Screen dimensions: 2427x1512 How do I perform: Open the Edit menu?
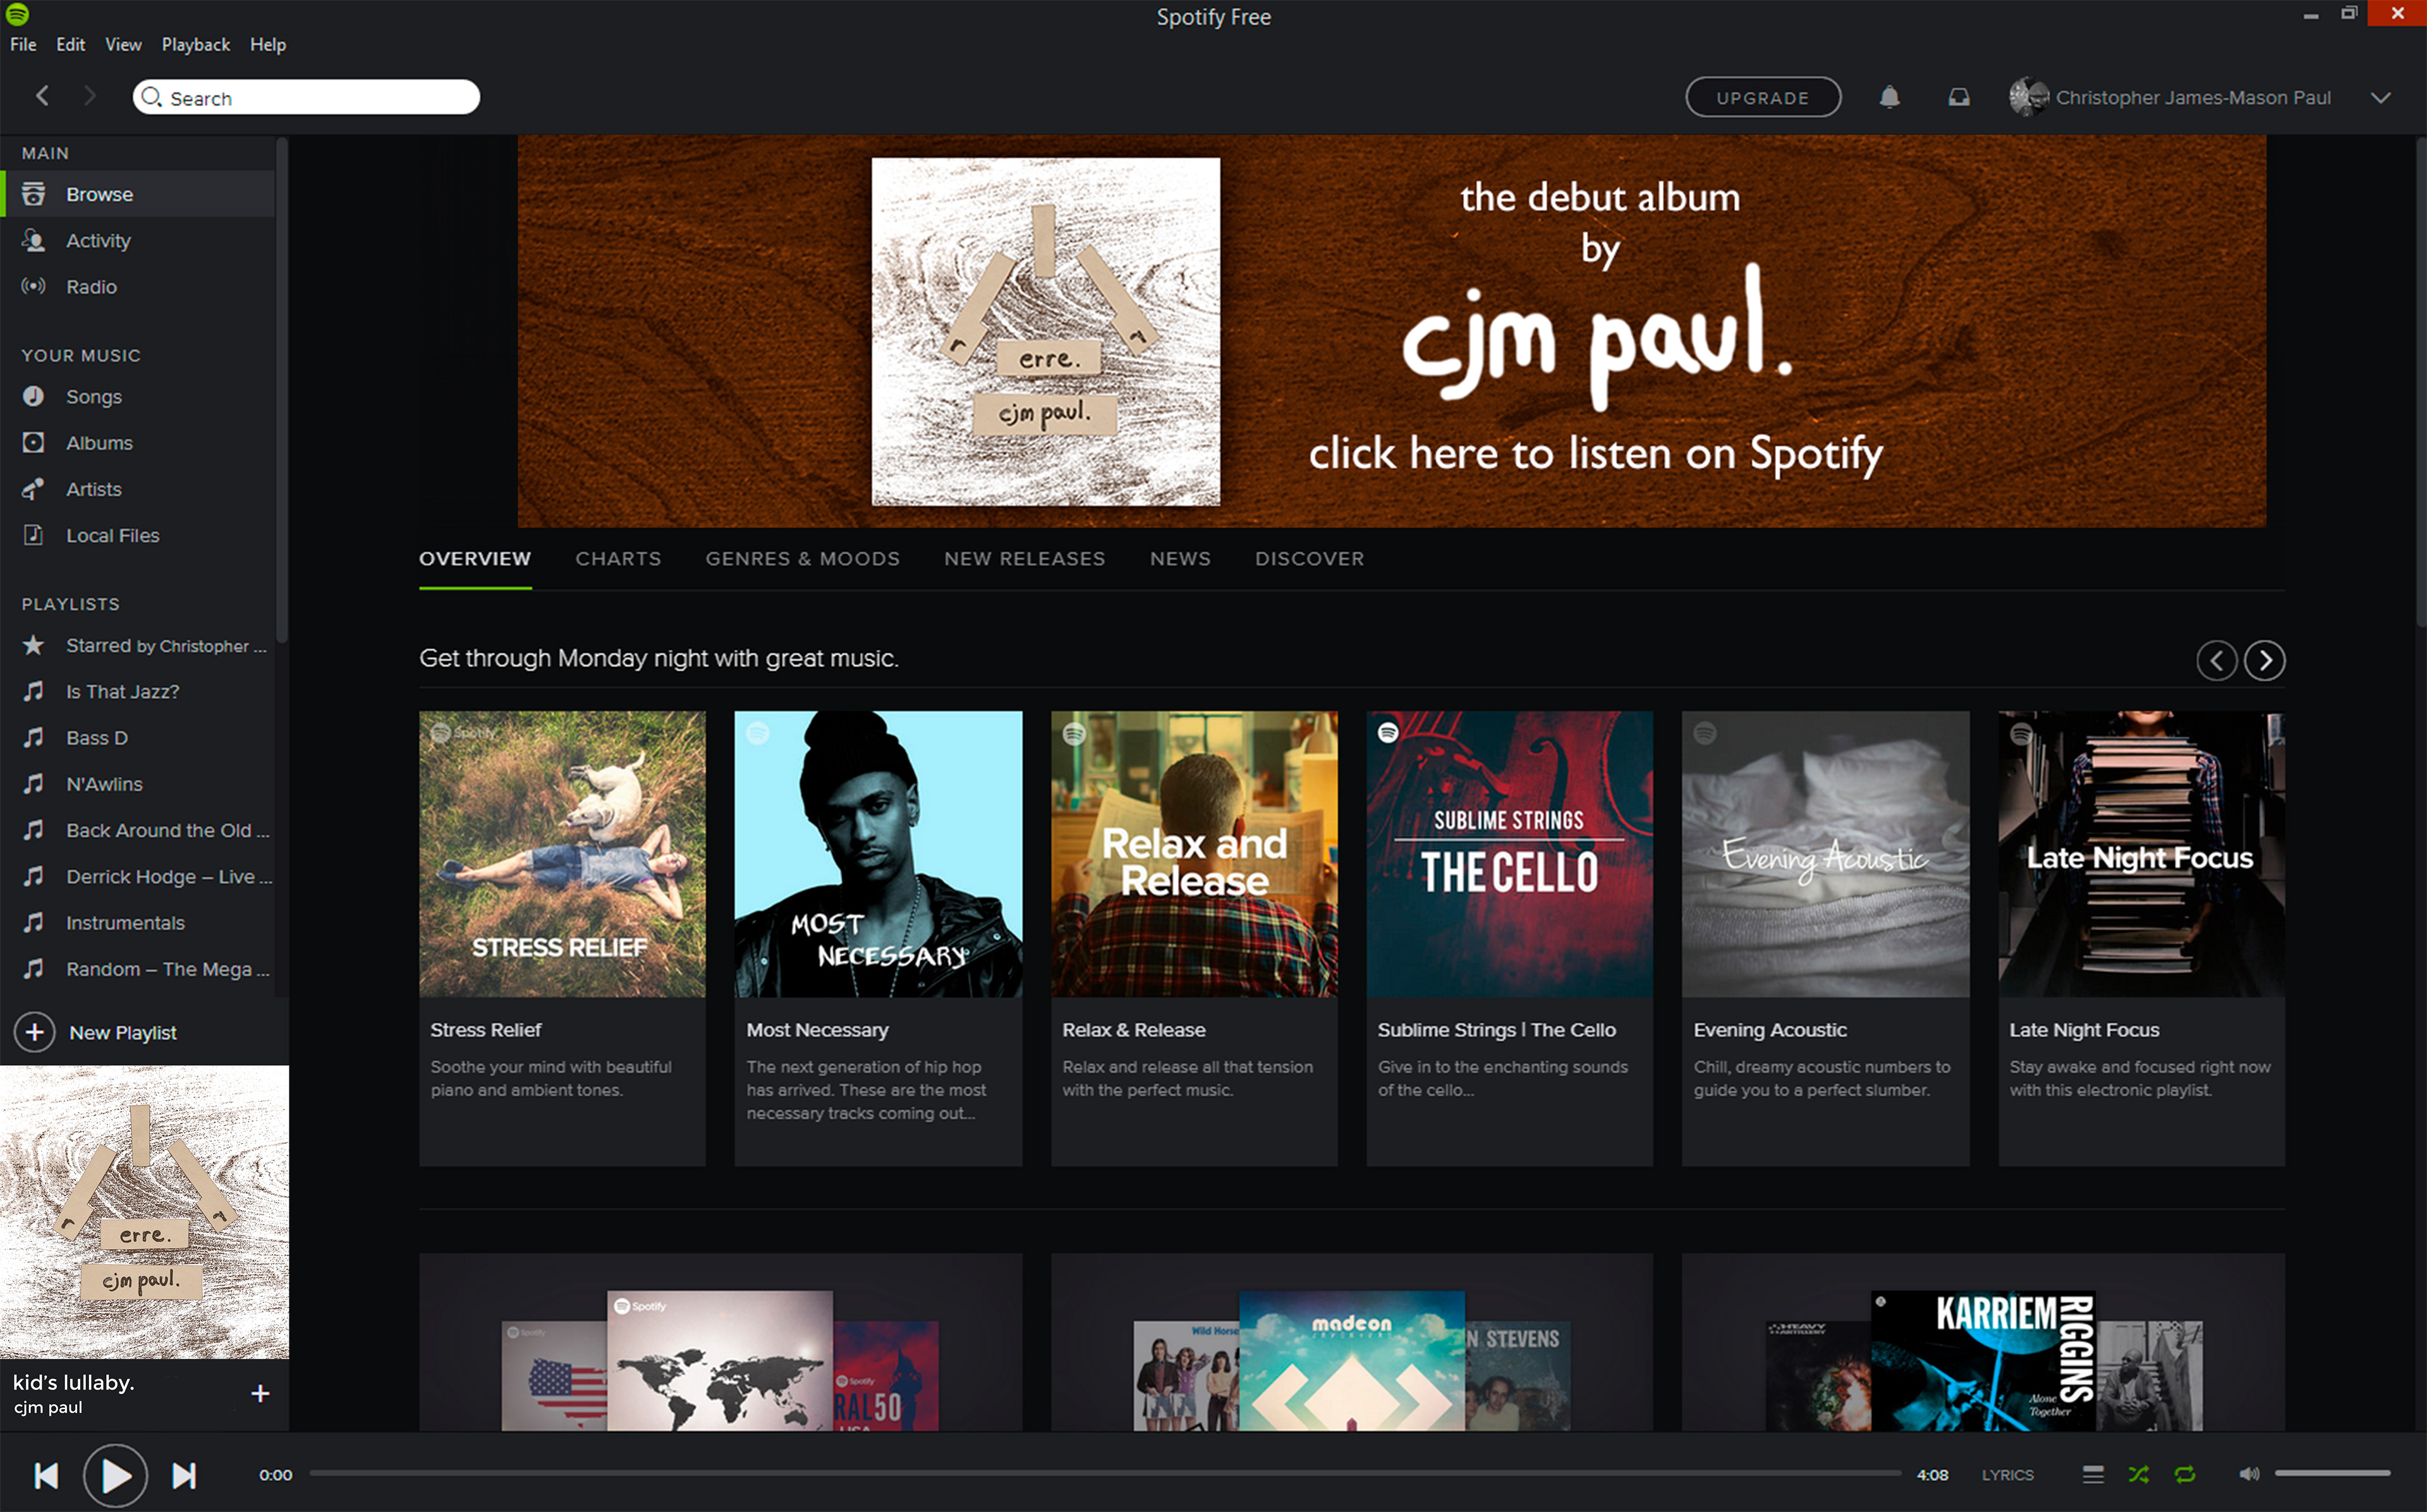[70, 44]
